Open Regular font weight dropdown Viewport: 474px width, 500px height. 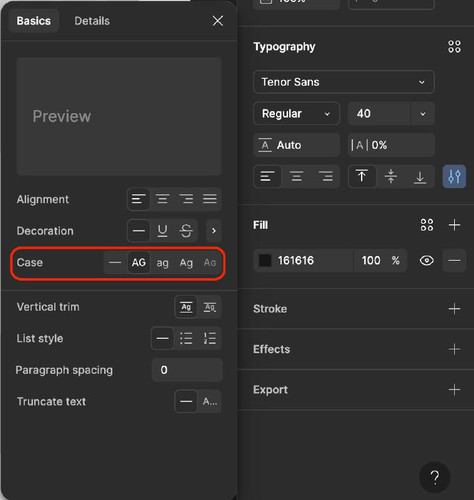pyautogui.click(x=296, y=114)
